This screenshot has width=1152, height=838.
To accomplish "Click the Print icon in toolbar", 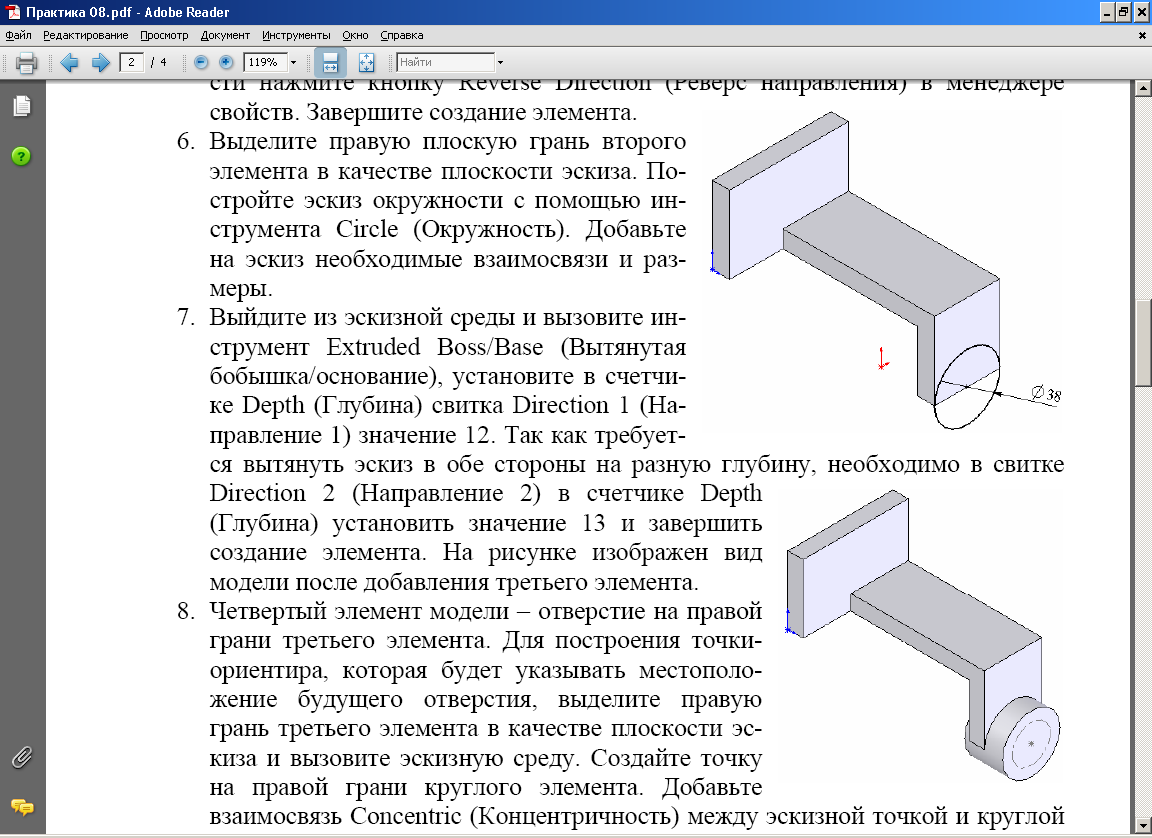I will (x=26, y=63).
